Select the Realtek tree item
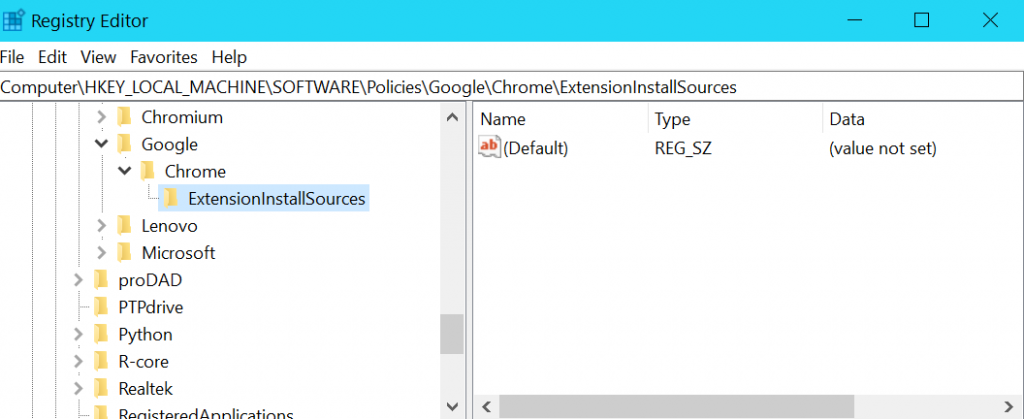The height and width of the screenshot is (419, 1024). tap(146, 389)
